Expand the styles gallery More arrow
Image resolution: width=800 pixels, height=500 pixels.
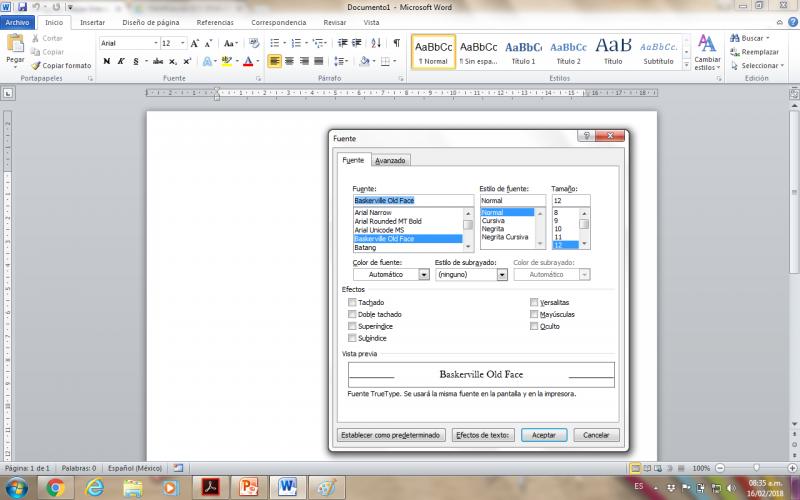pyautogui.click(x=686, y=65)
